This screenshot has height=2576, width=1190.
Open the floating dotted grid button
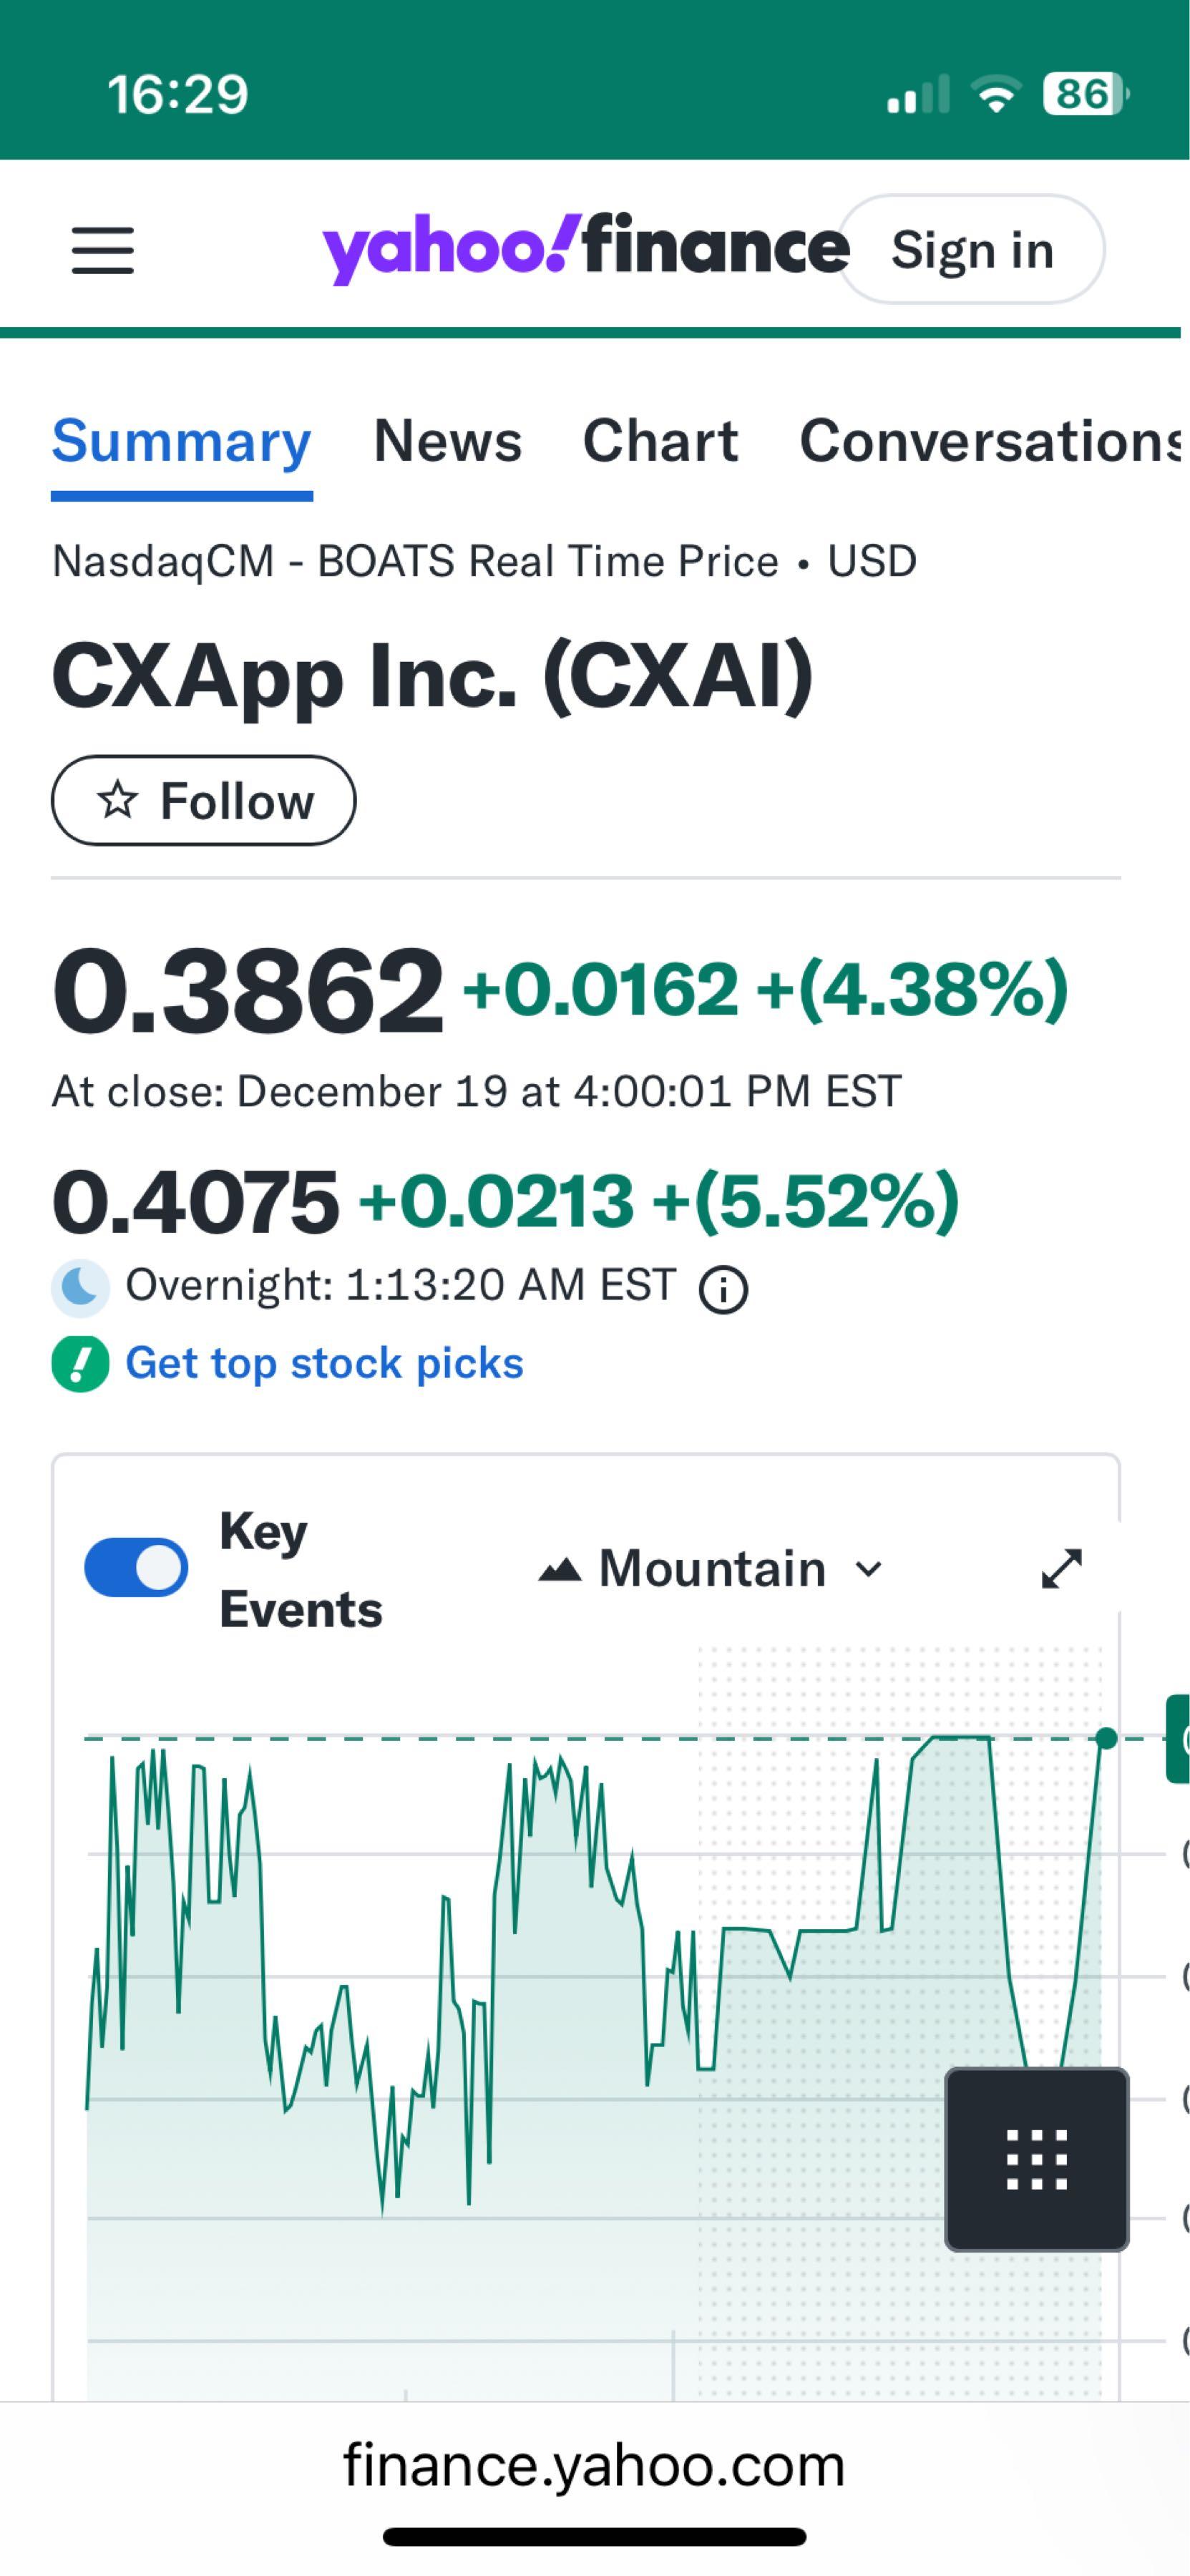(x=1036, y=2159)
